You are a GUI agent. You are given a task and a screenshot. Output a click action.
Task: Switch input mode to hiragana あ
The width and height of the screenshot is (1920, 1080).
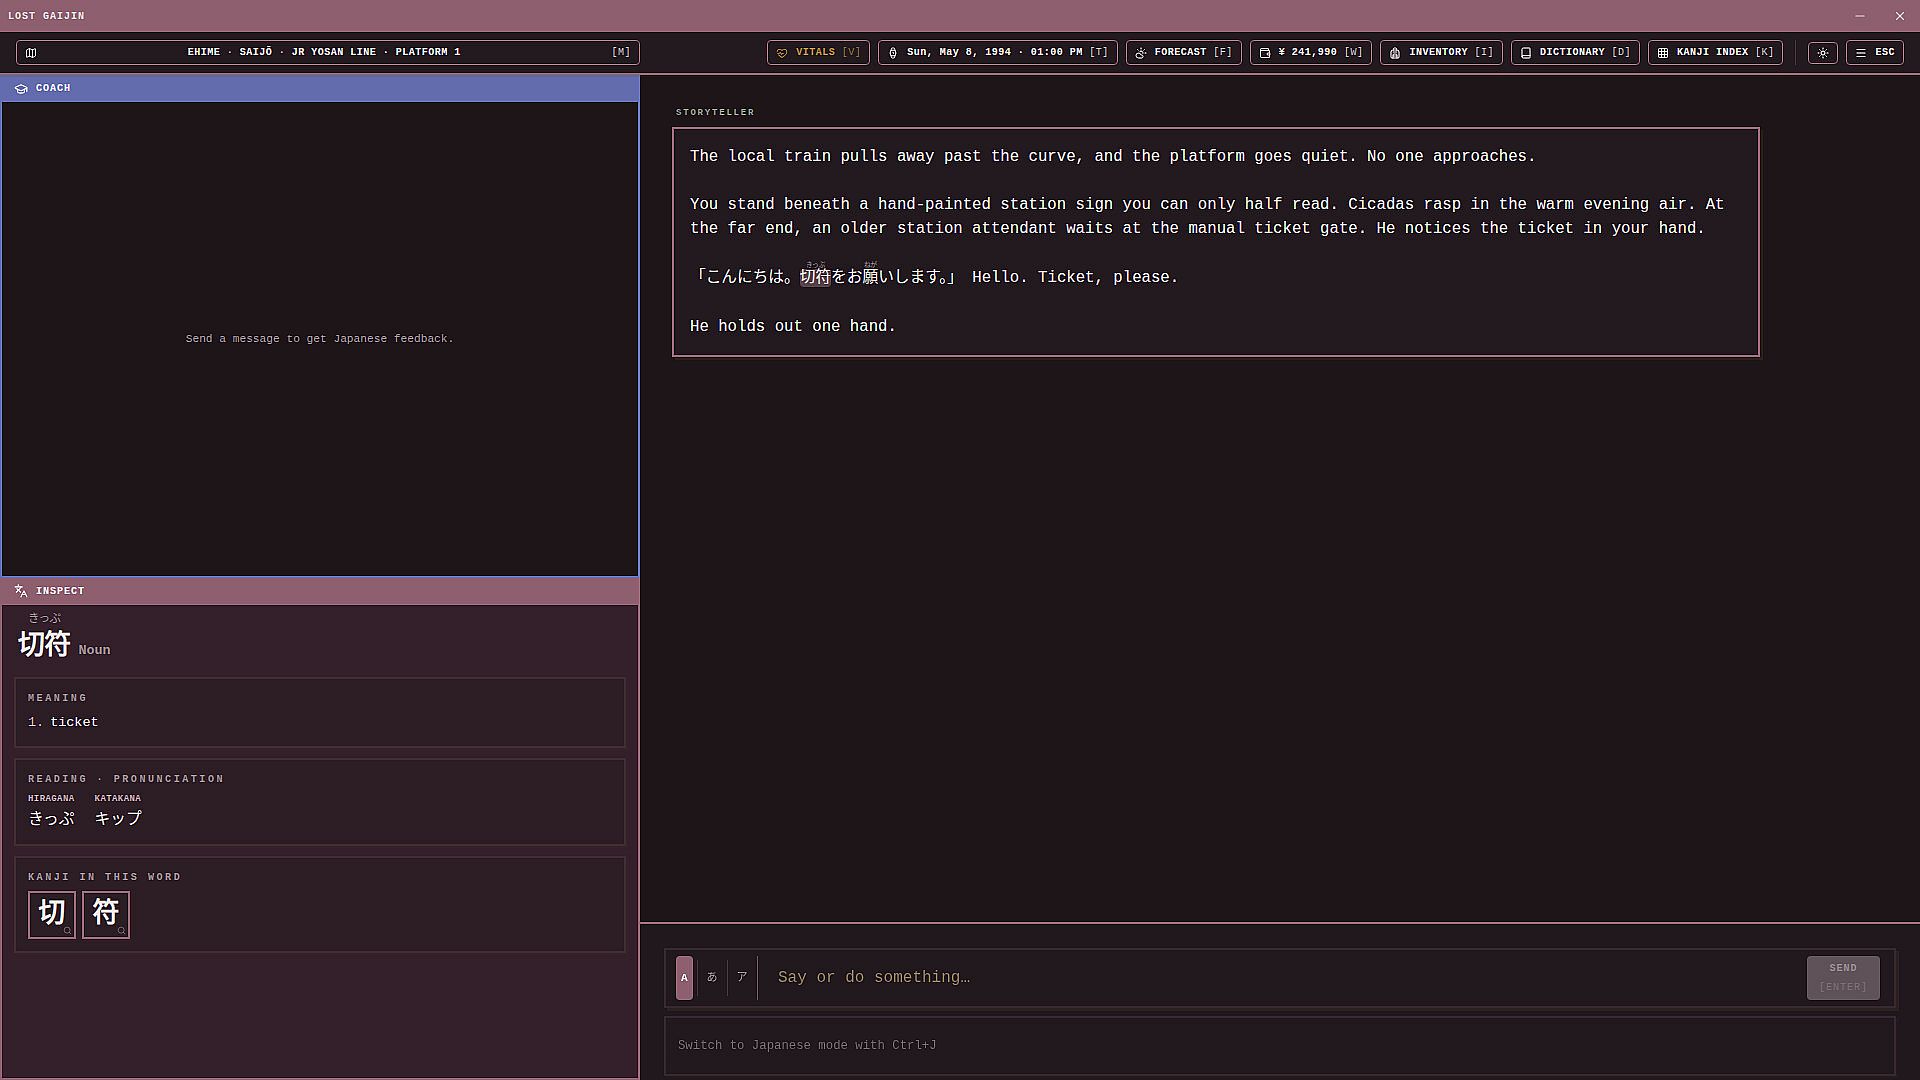coord(712,978)
